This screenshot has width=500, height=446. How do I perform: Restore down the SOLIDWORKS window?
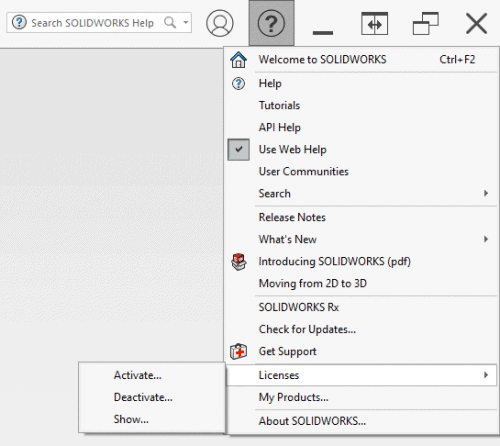click(x=426, y=23)
